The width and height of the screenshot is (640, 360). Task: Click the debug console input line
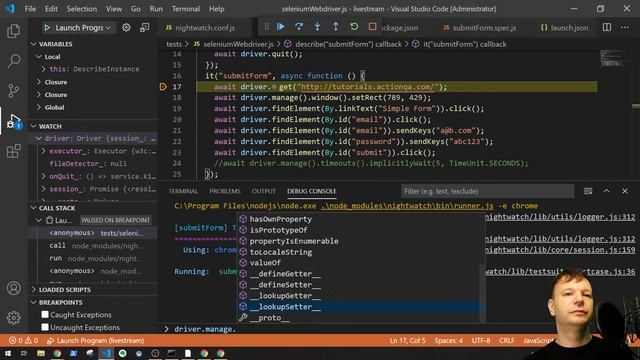pos(359,329)
